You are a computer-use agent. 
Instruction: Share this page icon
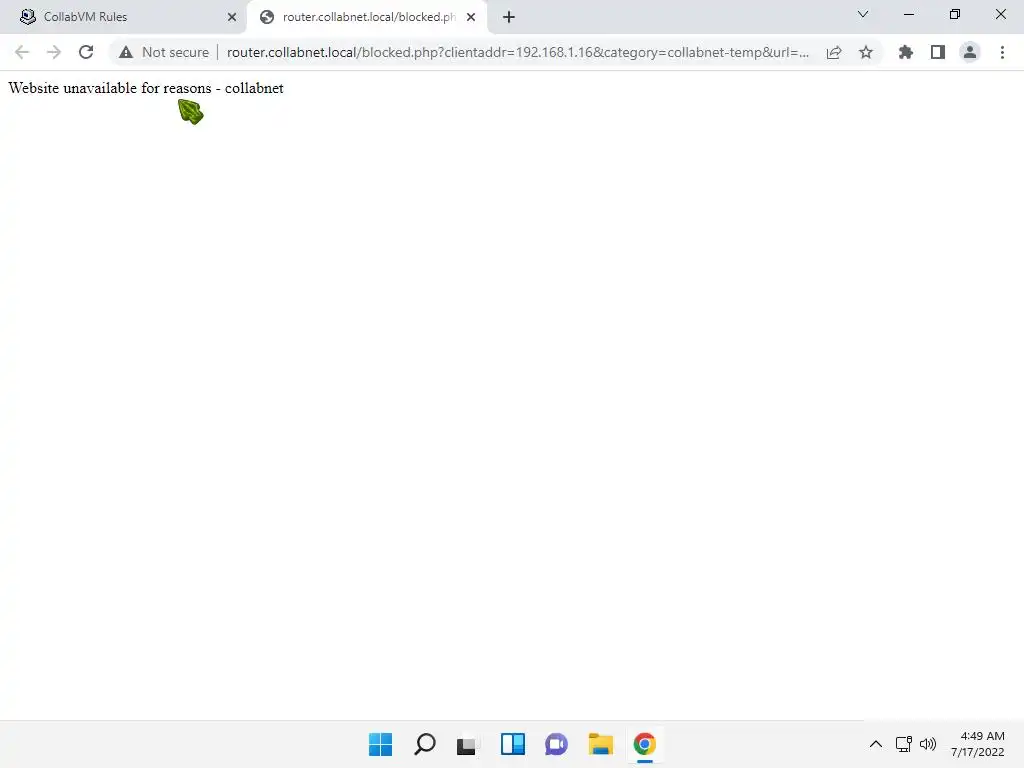pyautogui.click(x=834, y=52)
